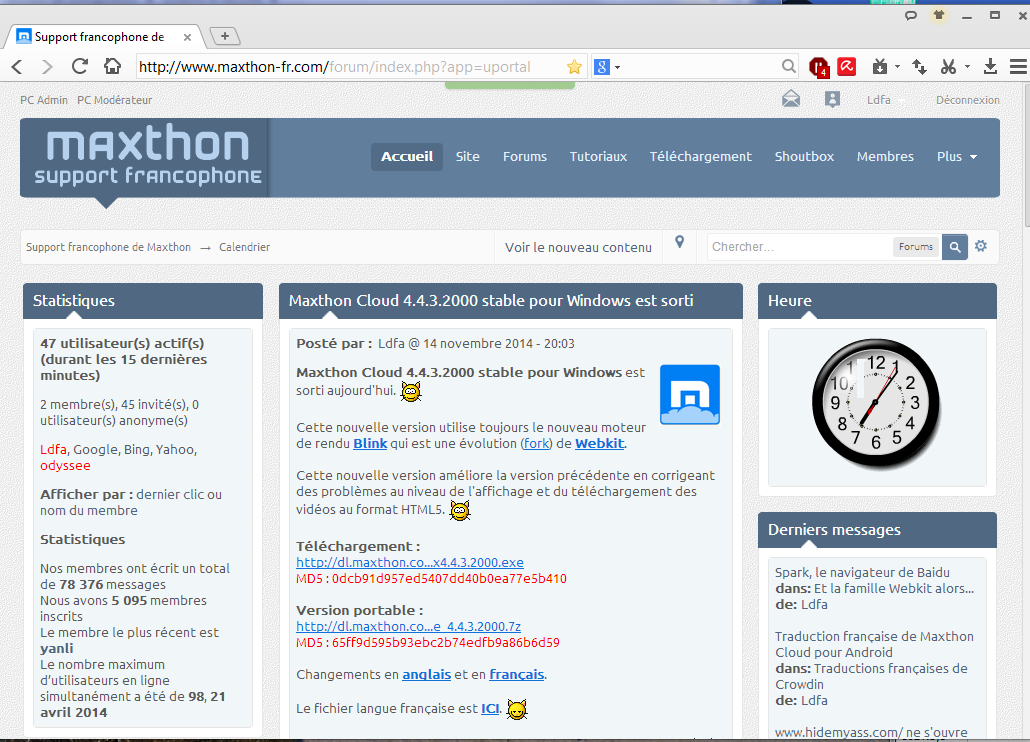Open the red Avira extension icon
The width and height of the screenshot is (1030, 742).
point(847,66)
